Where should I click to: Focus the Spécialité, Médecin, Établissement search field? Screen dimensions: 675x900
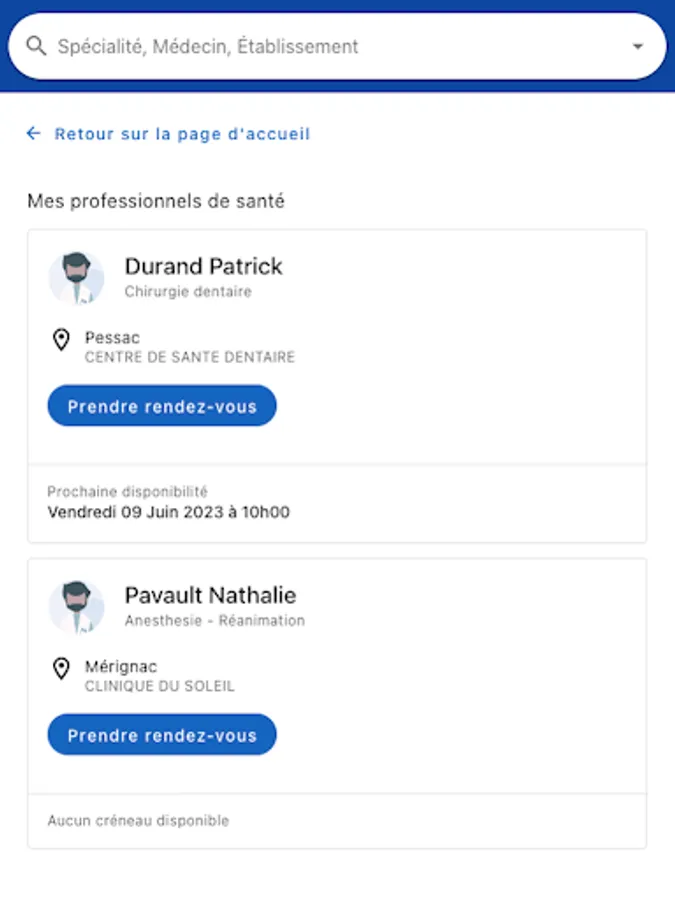click(x=337, y=46)
